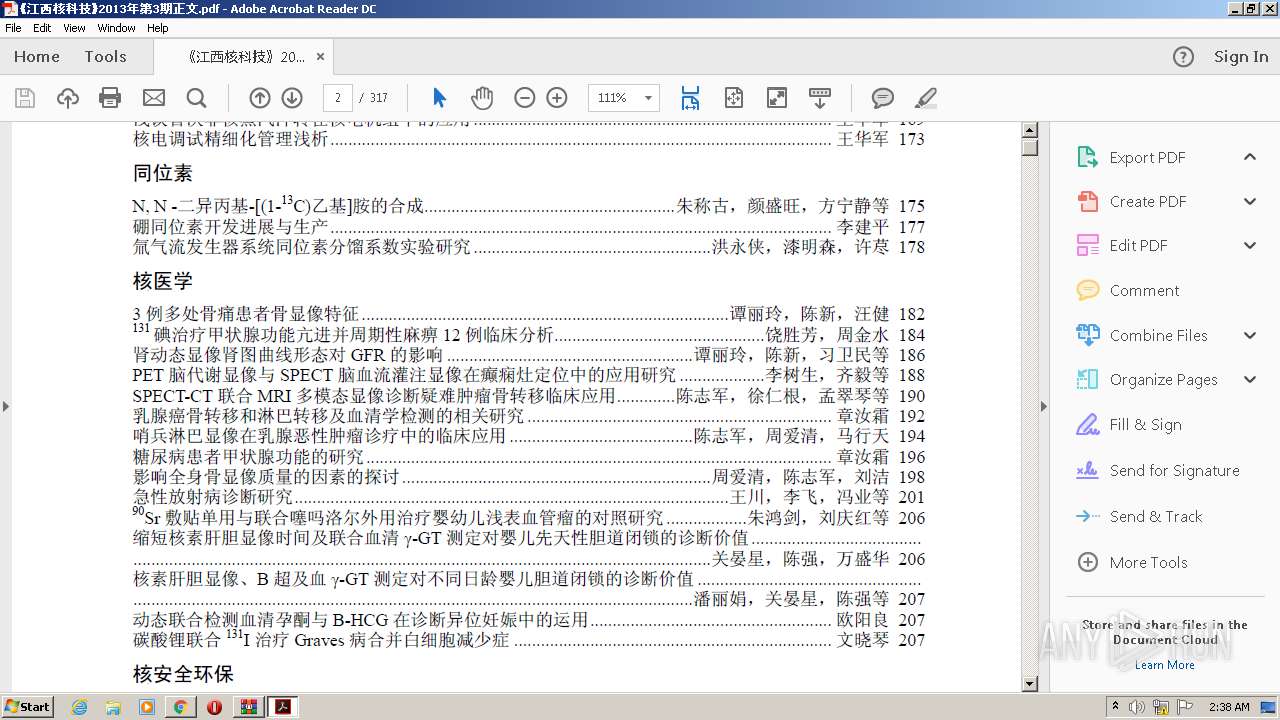Open Fill & Sign tool
The height and width of the screenshot is (720, 1280).
[x=1145, y=424]
